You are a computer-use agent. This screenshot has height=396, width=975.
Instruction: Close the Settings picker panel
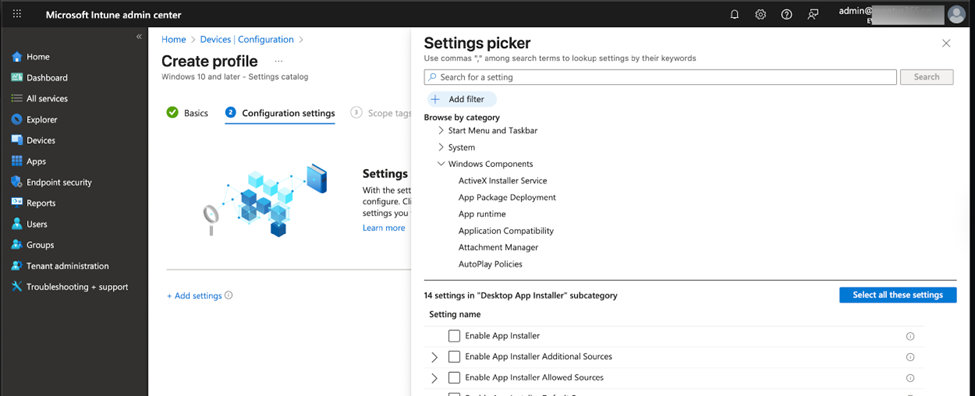point(946,43)
